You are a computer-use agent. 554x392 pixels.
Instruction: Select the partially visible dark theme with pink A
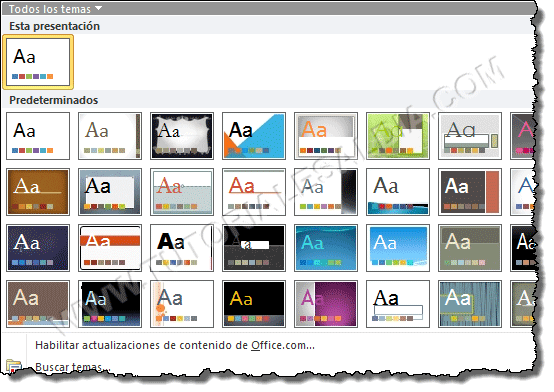pyautogui.click(x=522, y=136)
